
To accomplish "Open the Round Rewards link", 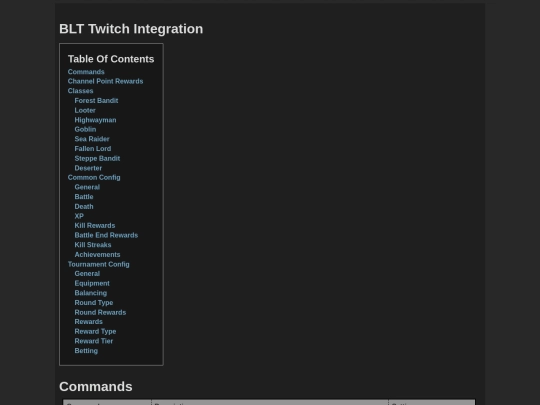I will (101, 312).
